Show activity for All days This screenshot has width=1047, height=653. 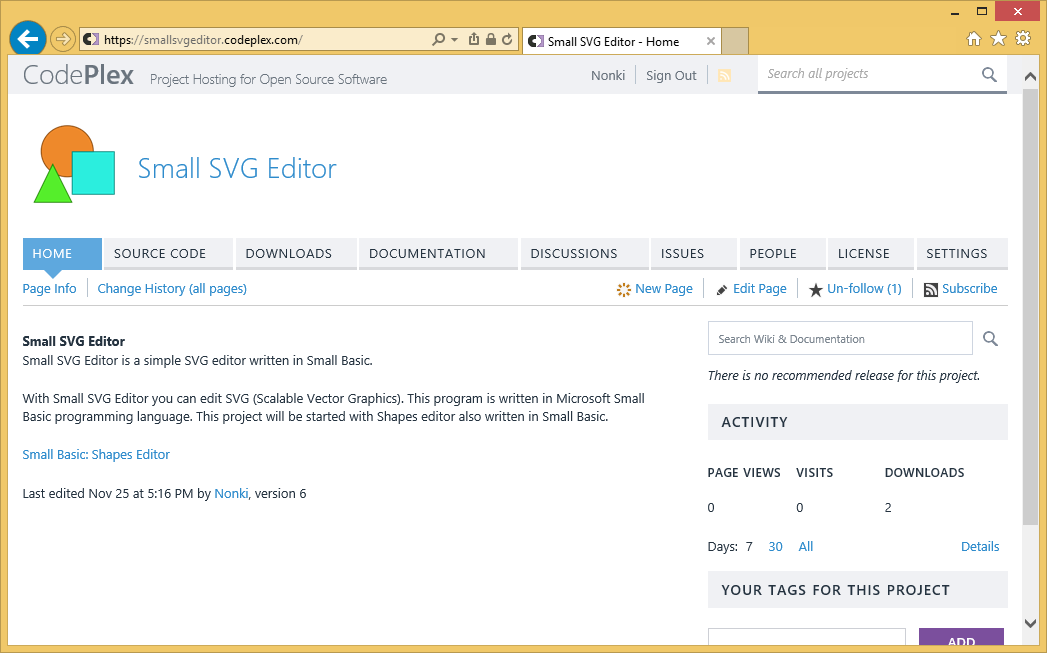pos(806,547)
